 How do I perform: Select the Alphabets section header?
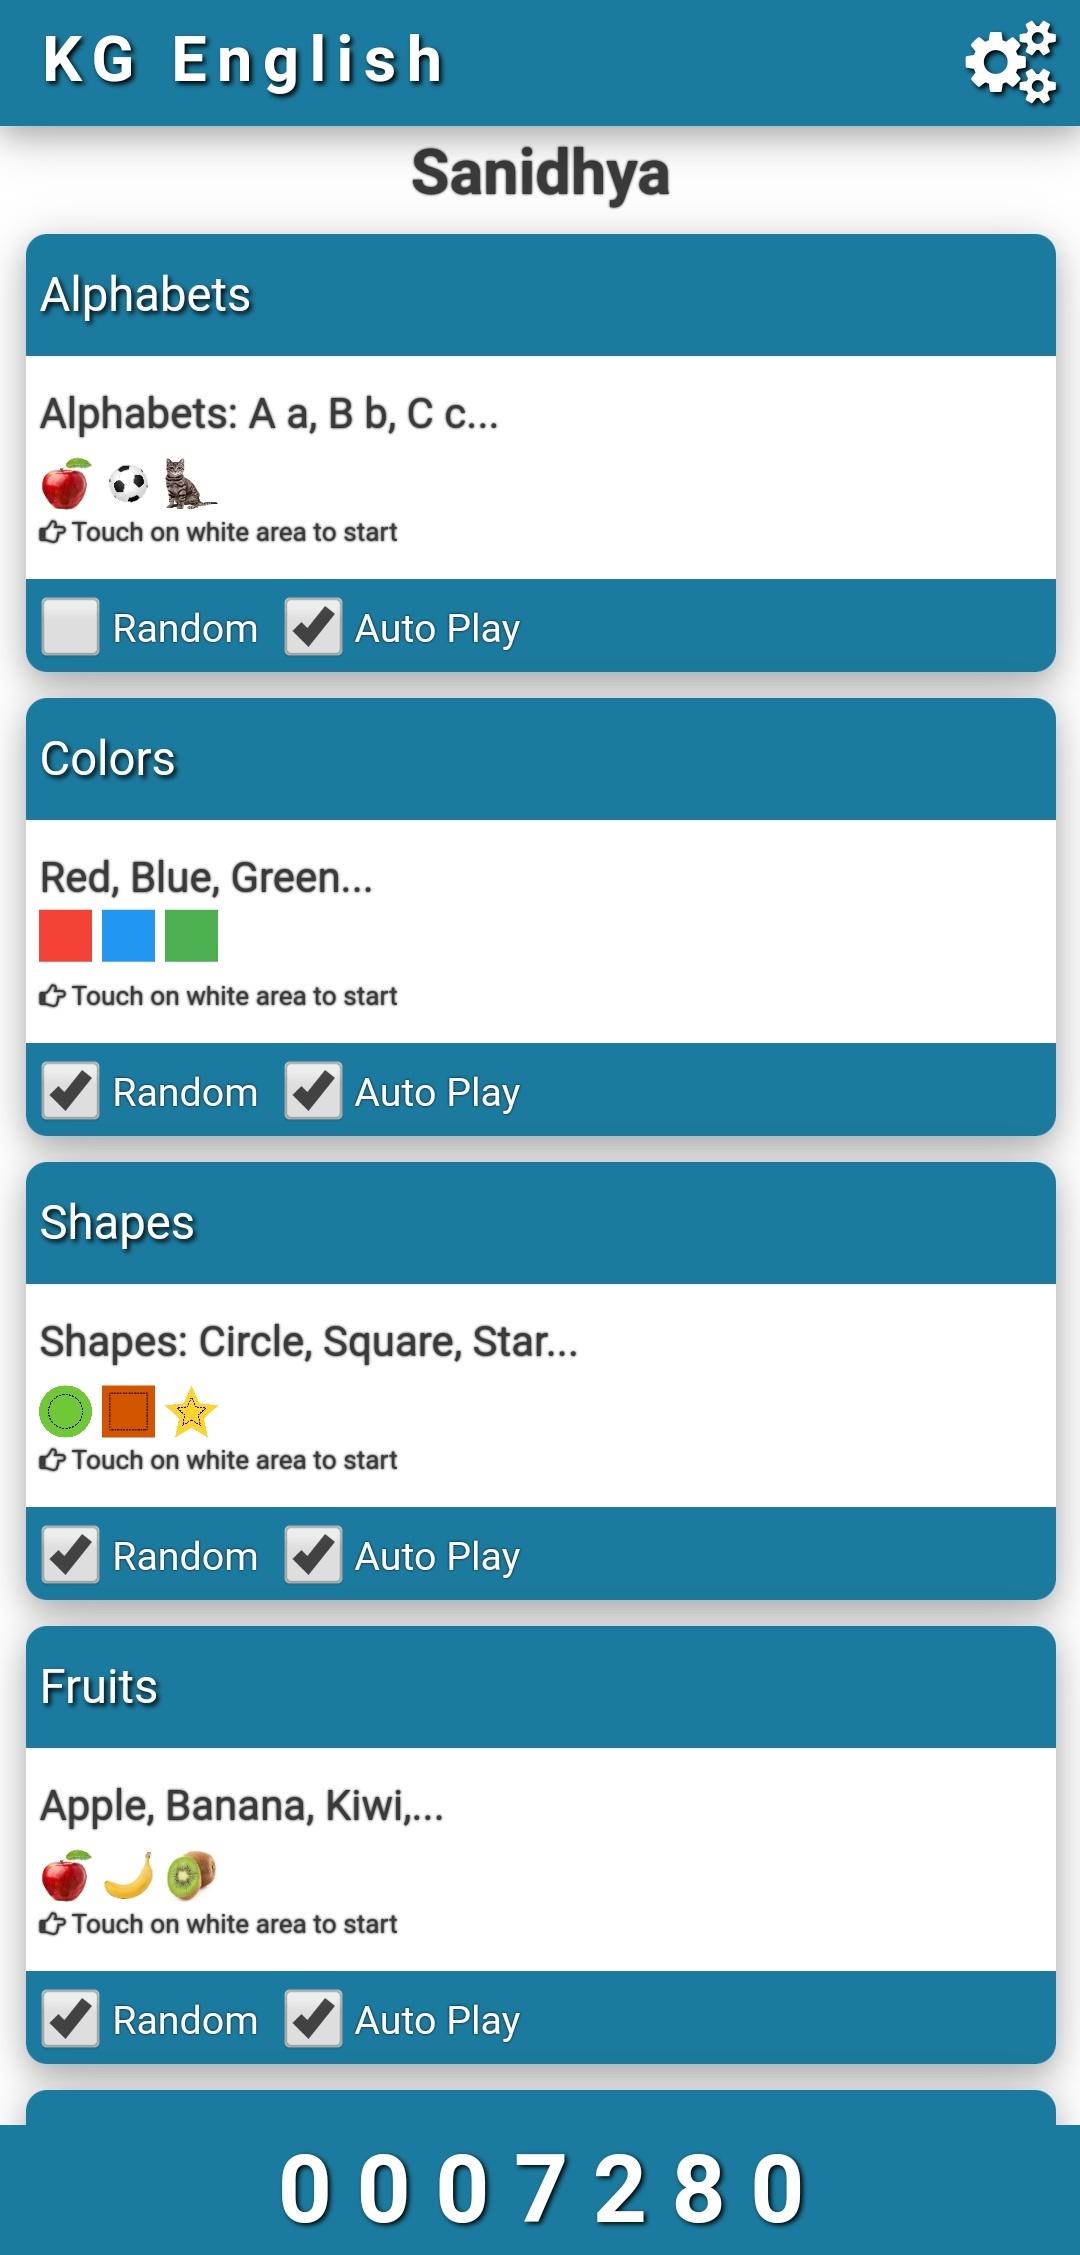540,295
